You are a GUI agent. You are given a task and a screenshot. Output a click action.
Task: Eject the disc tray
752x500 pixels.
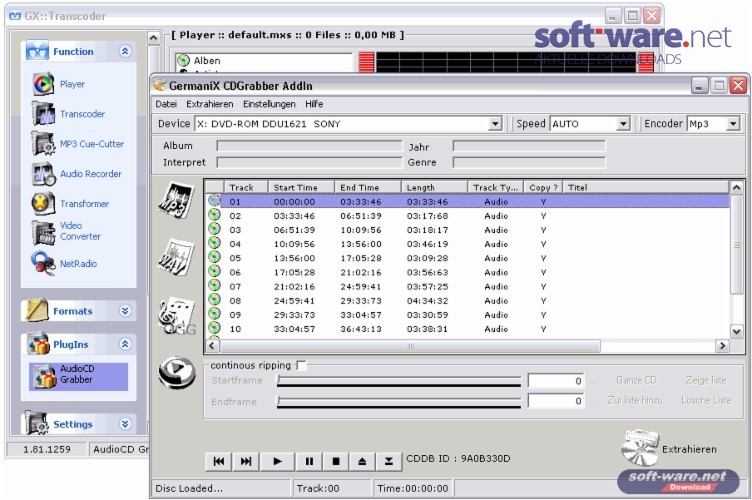click(362, 461)
